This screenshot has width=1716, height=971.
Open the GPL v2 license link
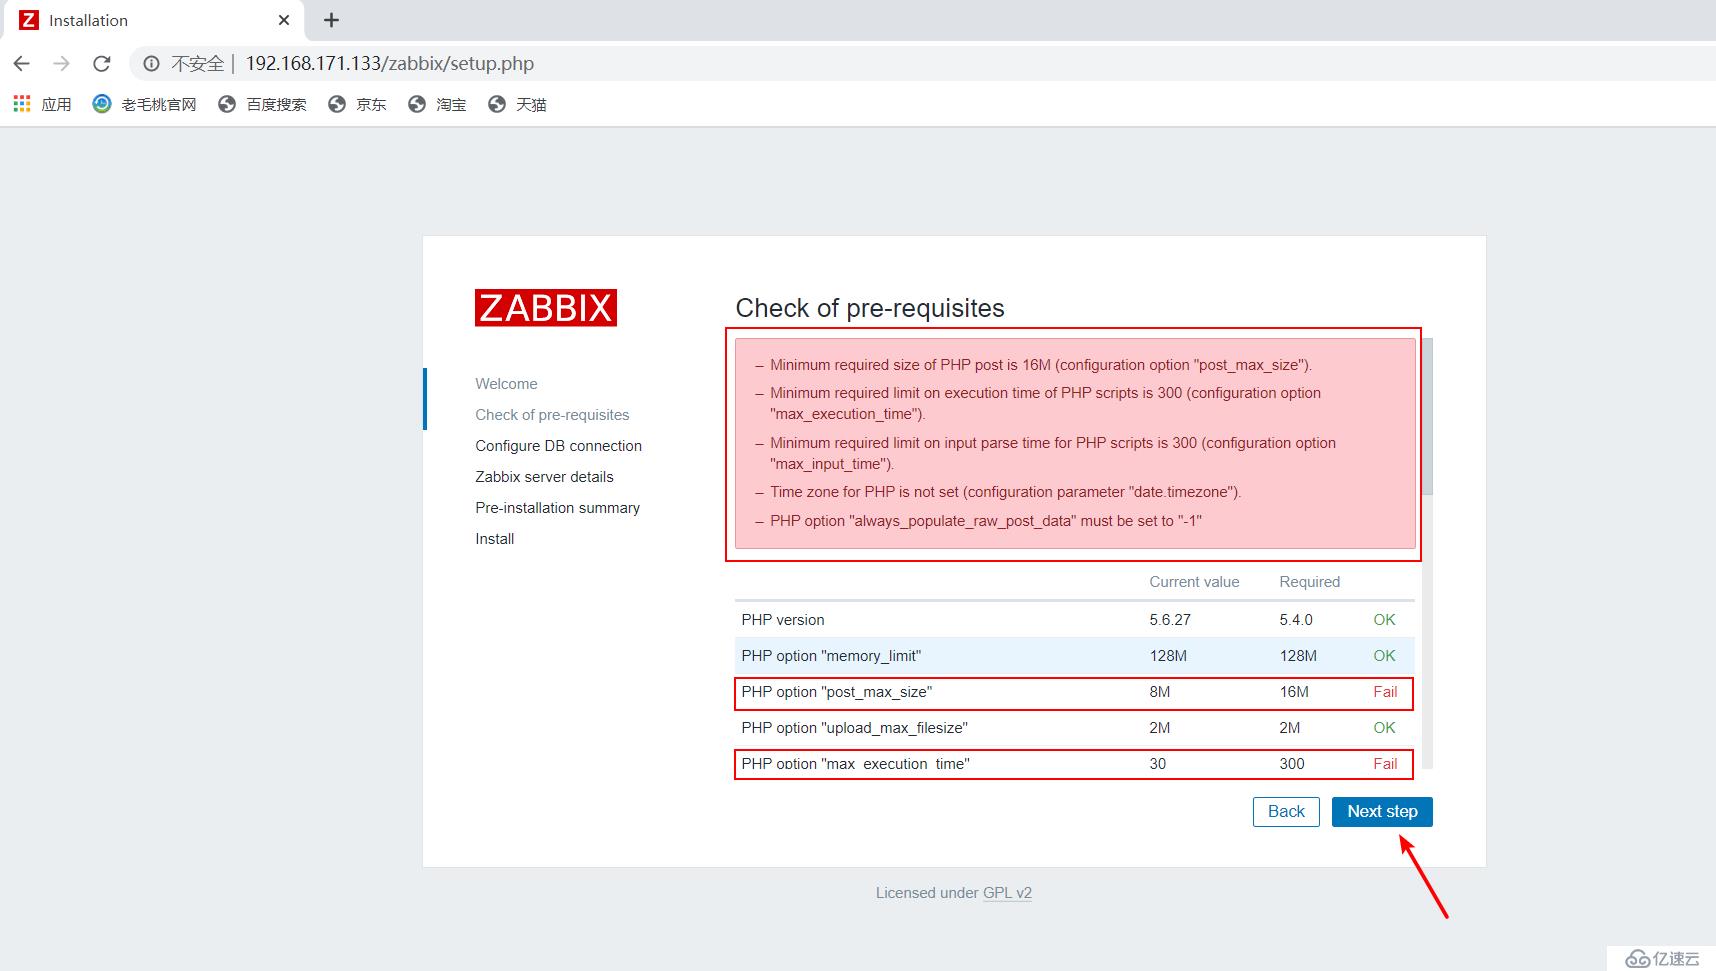coord(1007,893)
